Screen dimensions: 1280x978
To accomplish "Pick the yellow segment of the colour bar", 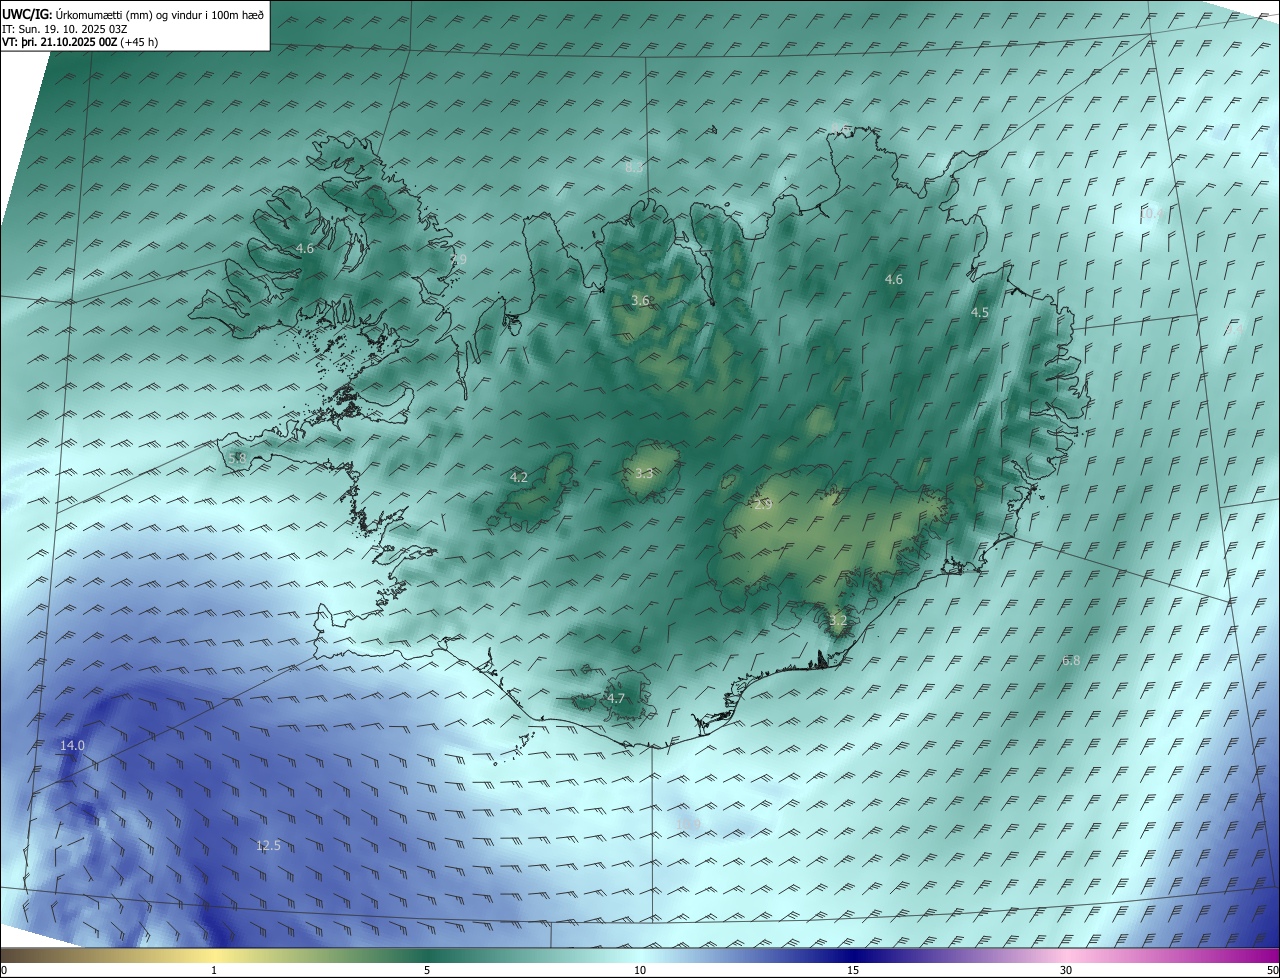I will coord(215,955).
